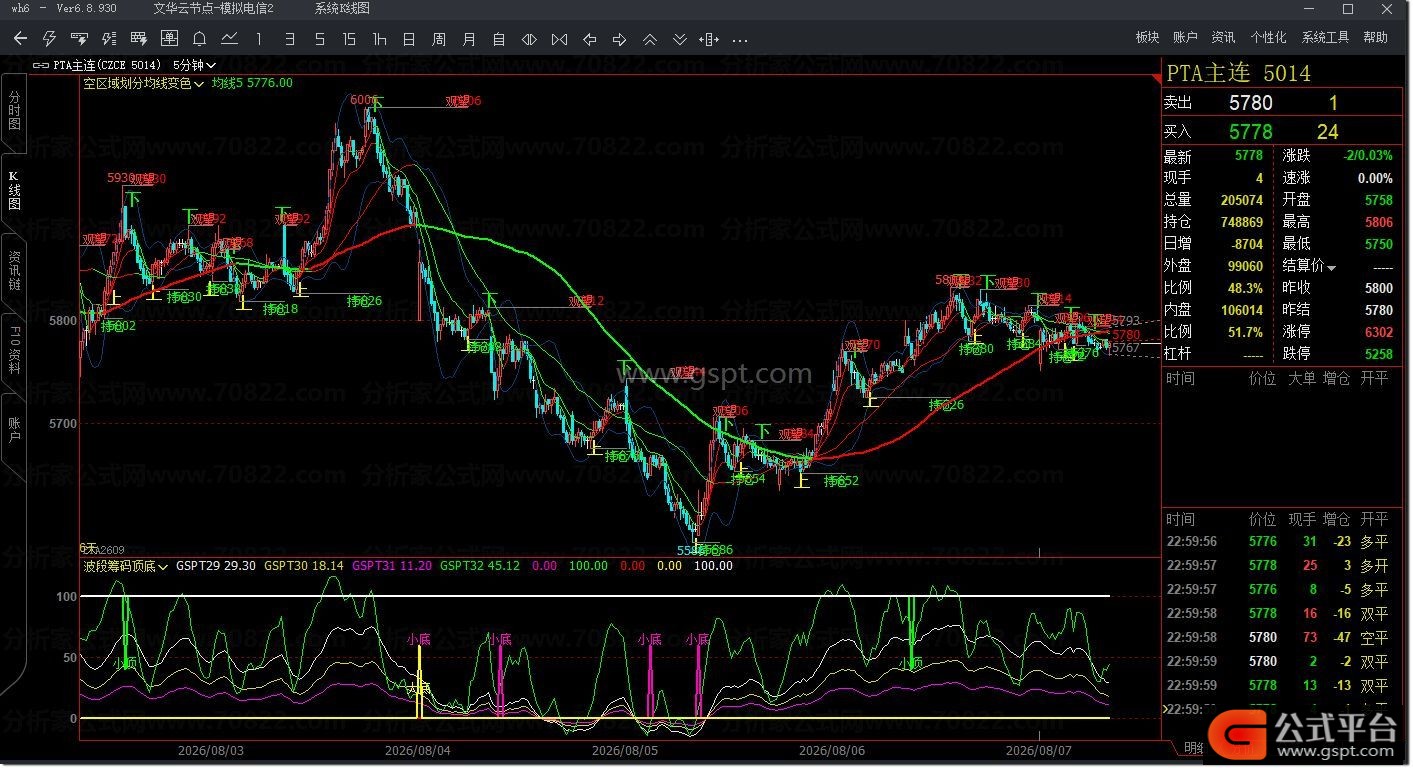The width and height of the screenshot is (1413, 768).
Task: Go to previous contract with left arrow
Action: (x=589, y=39)
